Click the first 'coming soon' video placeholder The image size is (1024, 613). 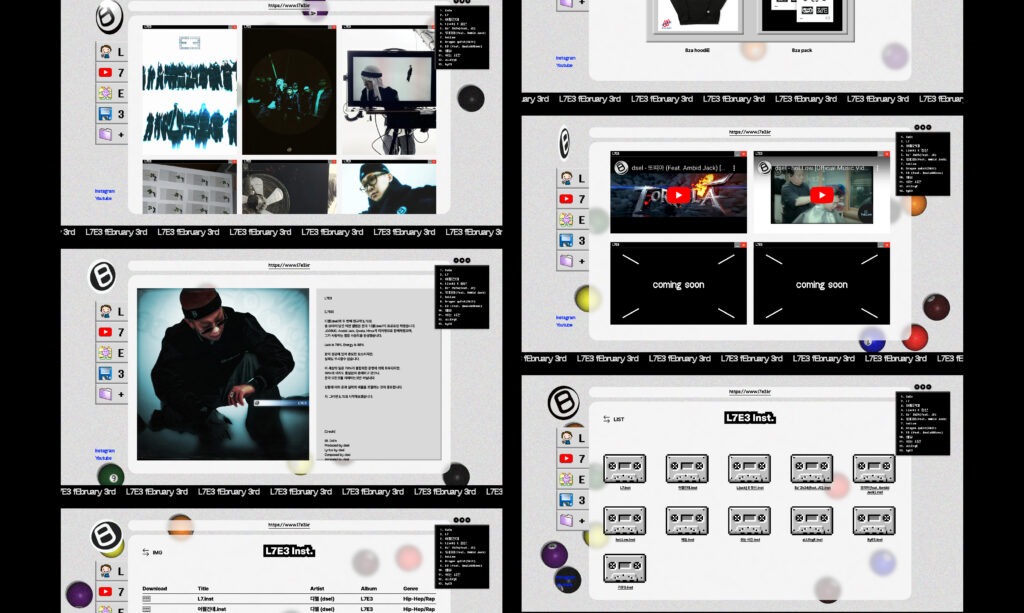(679, 285)
